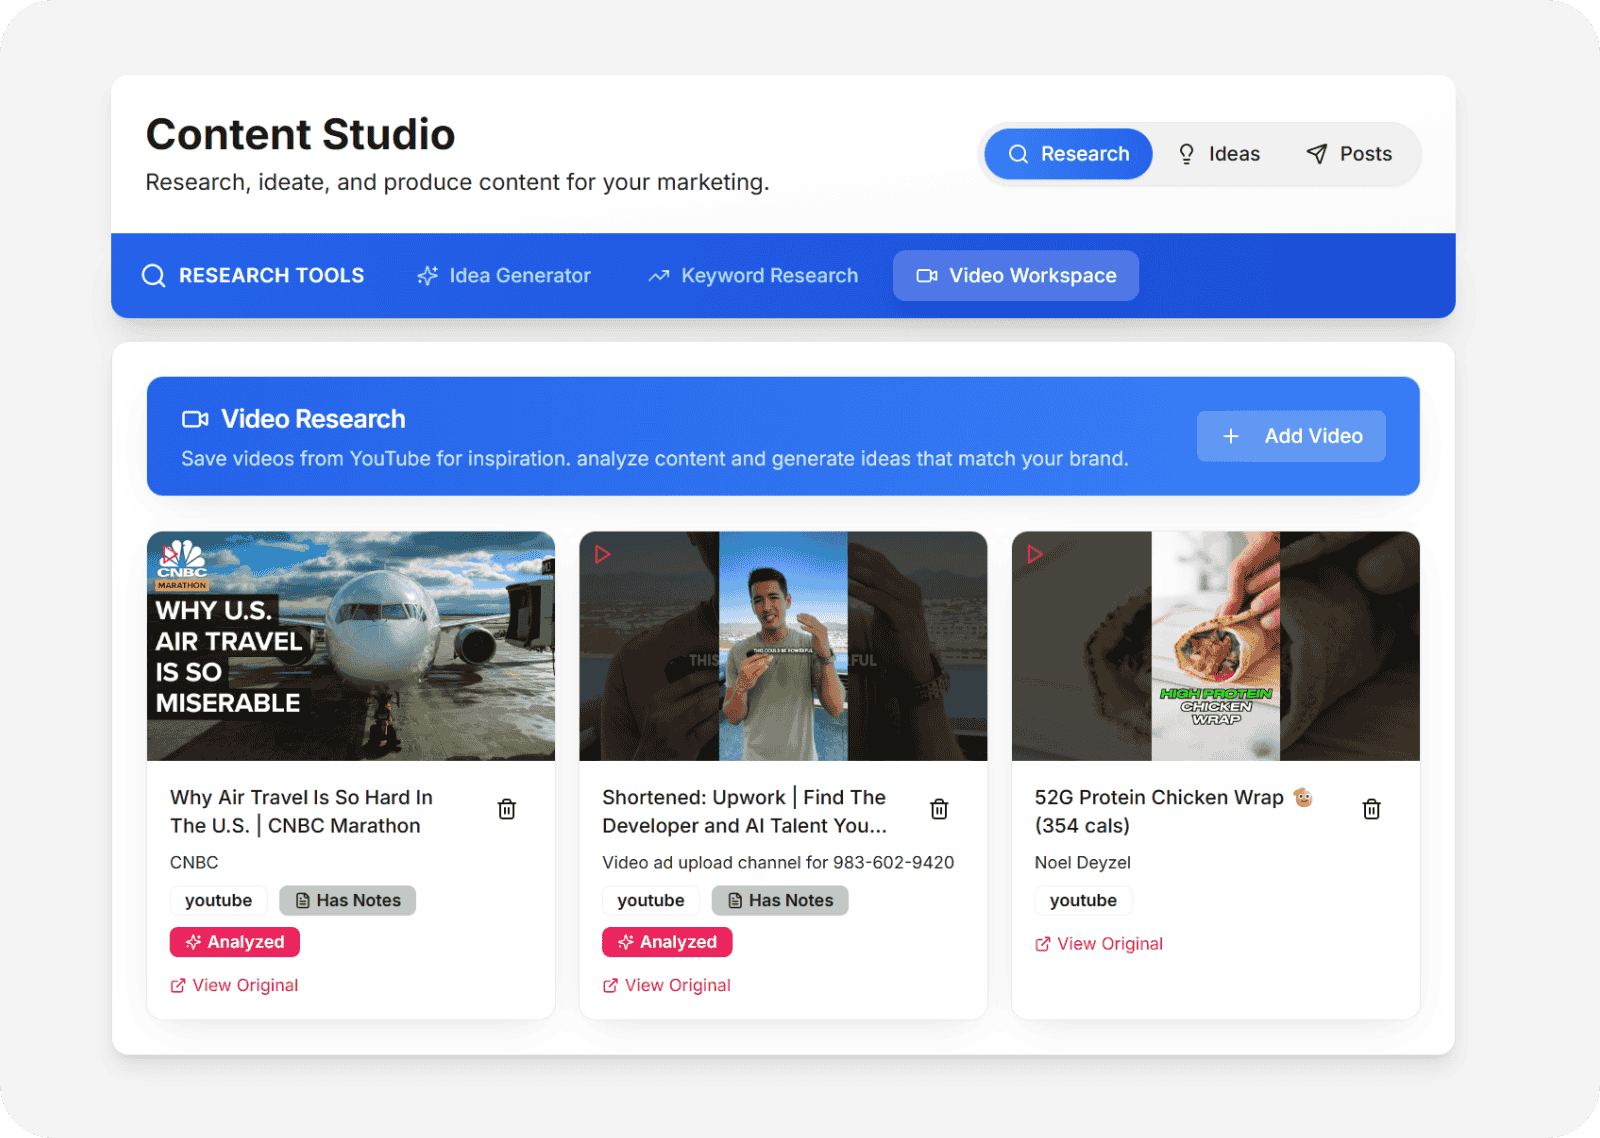The width and height of the screenshot is (1600, 1138).
Task: Select the Video Workspace tab
Action: [x=1016, y=276]
